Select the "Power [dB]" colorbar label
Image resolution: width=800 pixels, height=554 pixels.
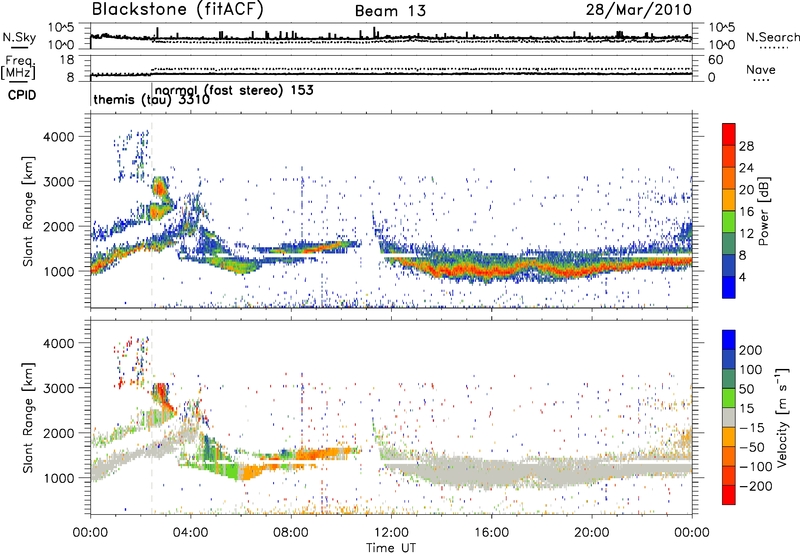(x=764, y=211)
